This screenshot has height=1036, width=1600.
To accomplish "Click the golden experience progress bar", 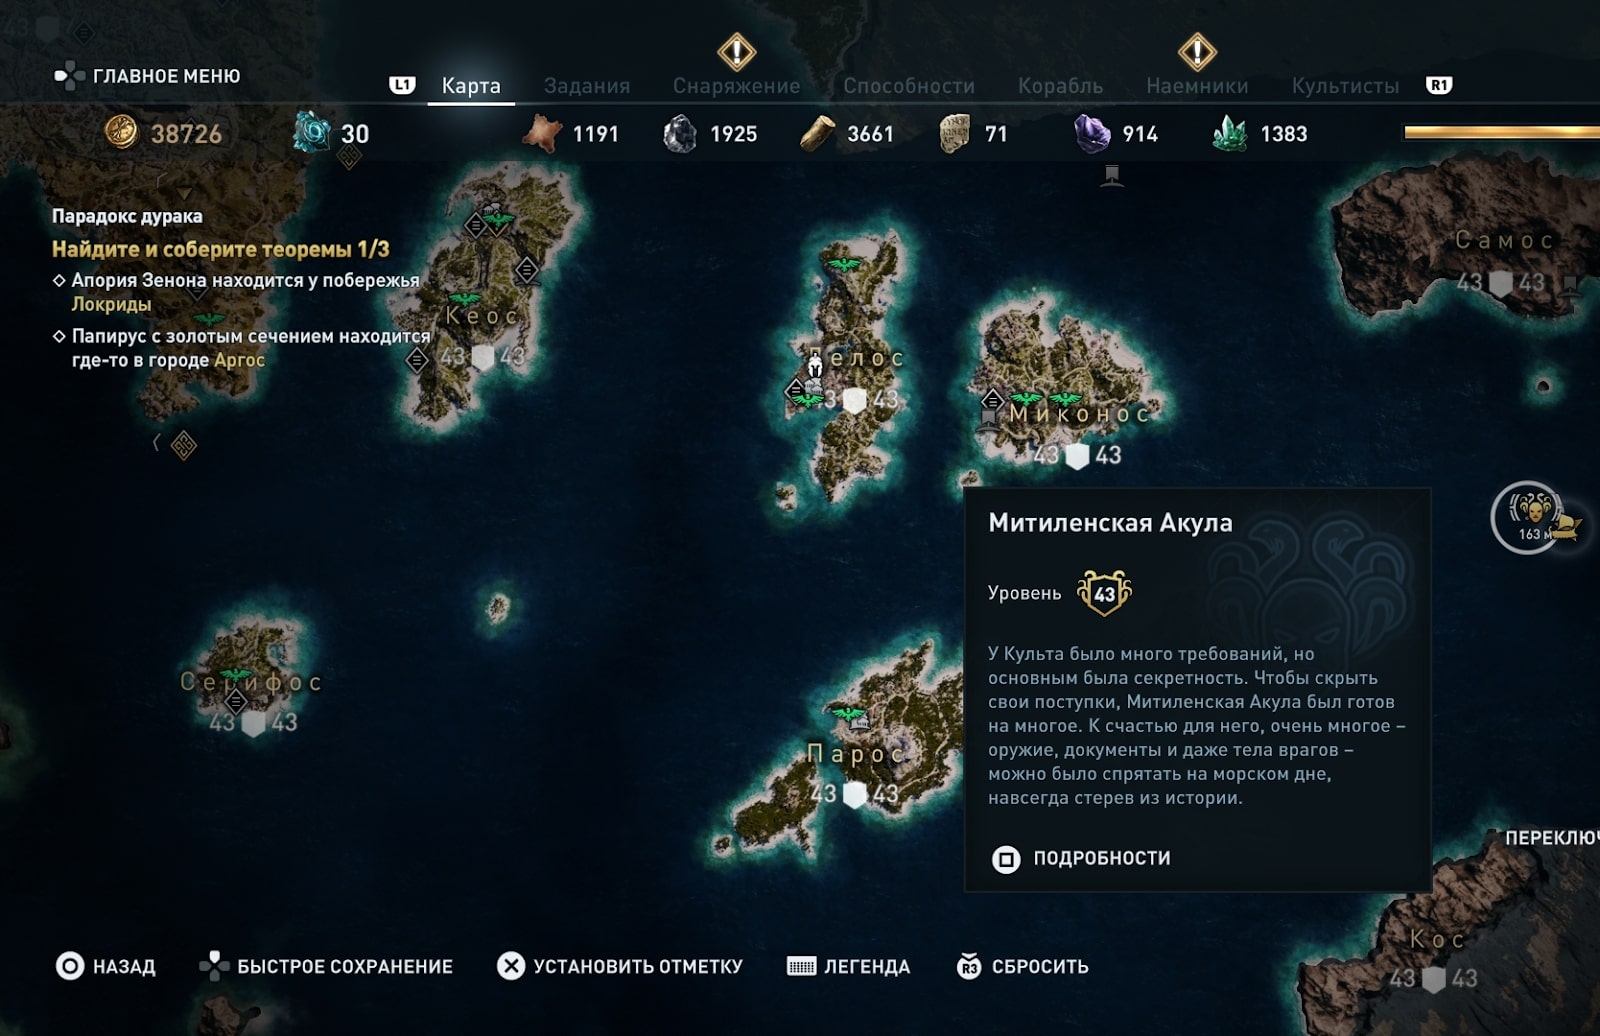I will click(1502, 132).
